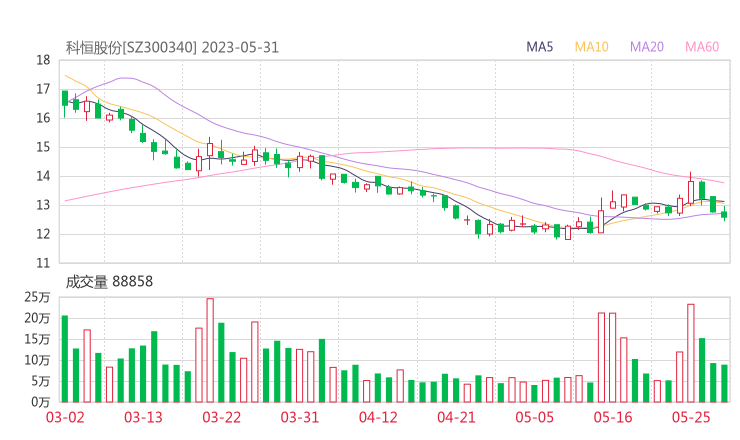Image resolution: width=740 pixels, height=440 pixels.
Task: Select the 03-22 date axis label
Action: pos(222,417)
